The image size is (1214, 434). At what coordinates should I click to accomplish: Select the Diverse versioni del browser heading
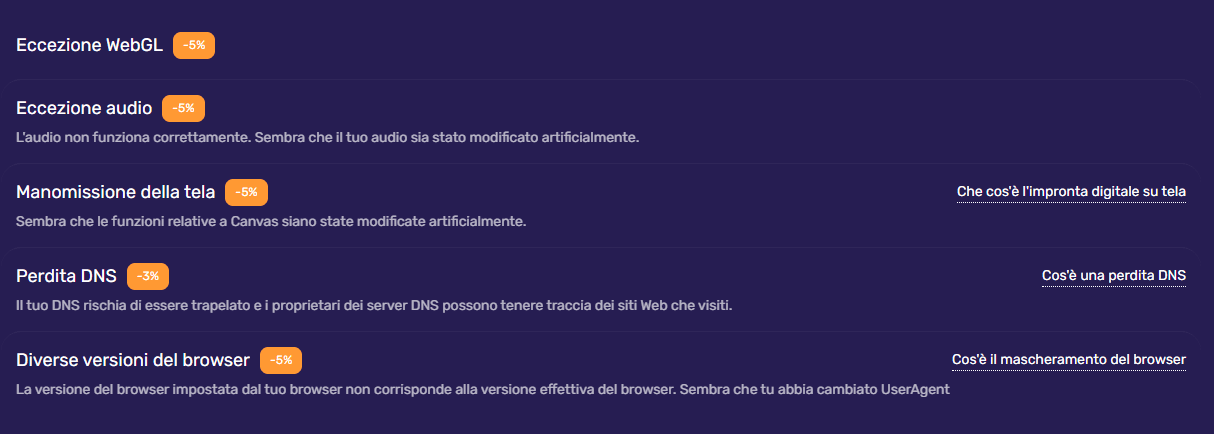[x=133, y=359]
